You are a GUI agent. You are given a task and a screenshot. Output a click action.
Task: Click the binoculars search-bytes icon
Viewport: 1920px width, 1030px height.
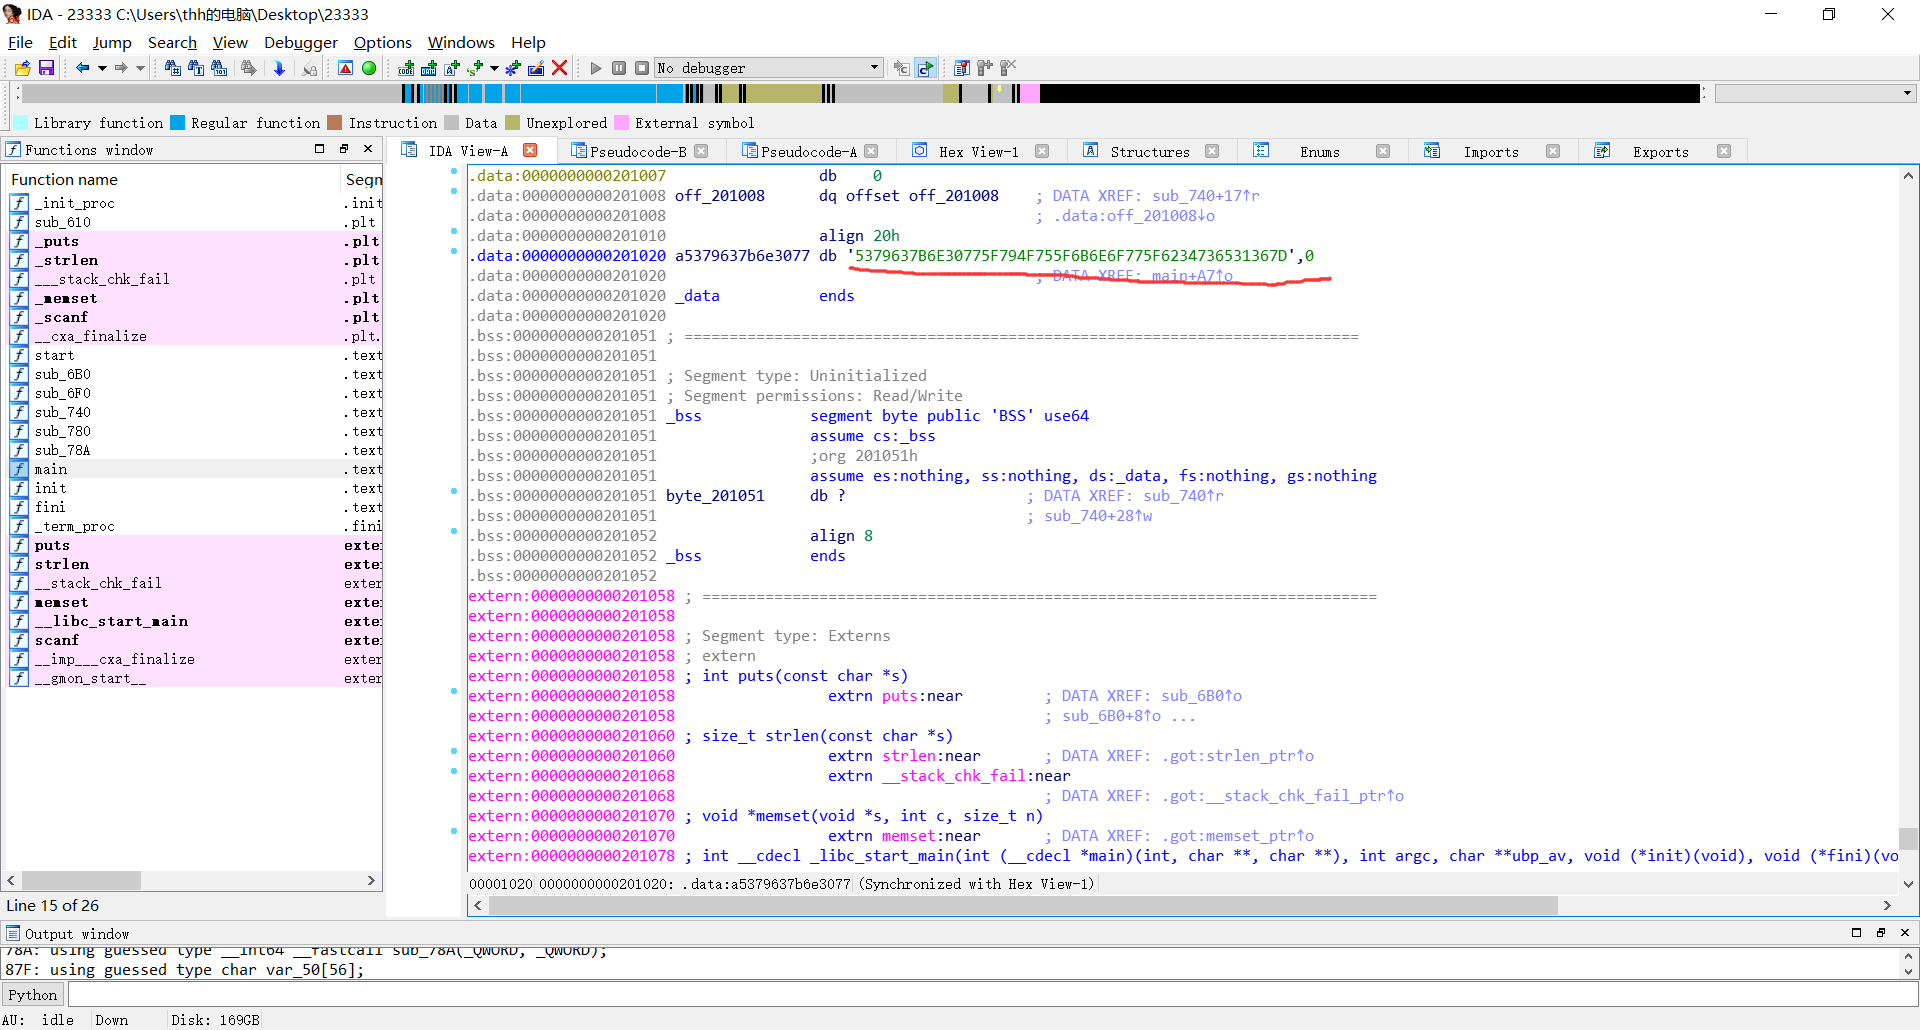[x=219, y=68]
